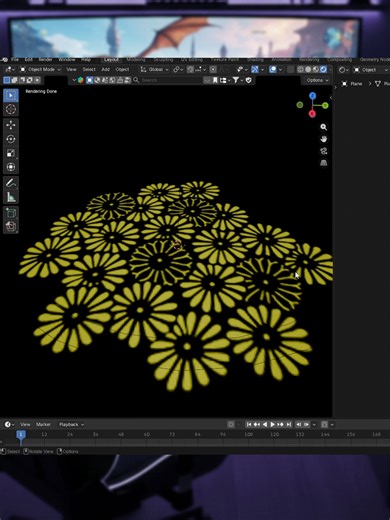Open the viewport Add menu

click(x=106, y=69)
